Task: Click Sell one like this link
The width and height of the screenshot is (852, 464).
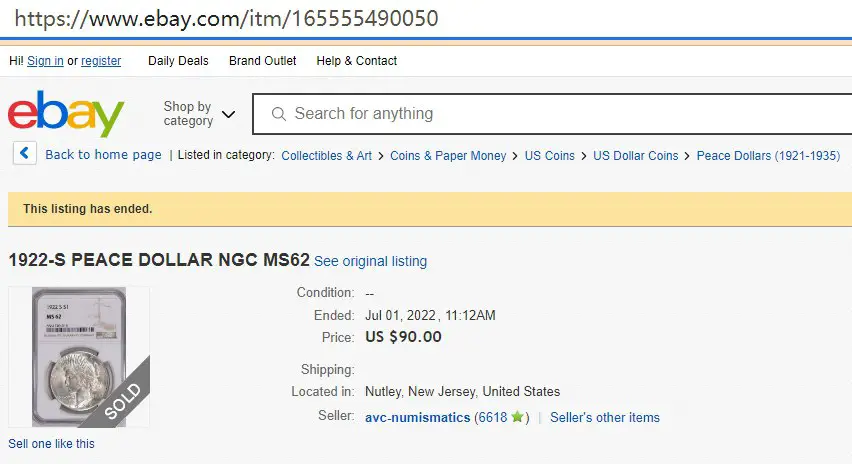Action: 51,443
